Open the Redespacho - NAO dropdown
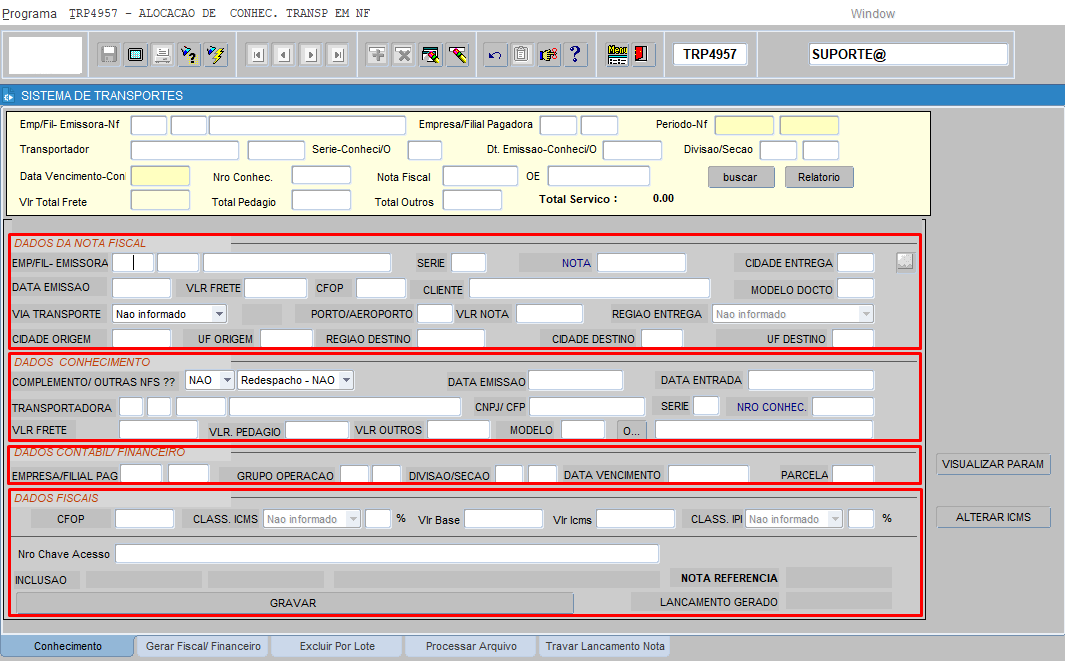This screenshot has height=661, width=1065. point(346,380)
